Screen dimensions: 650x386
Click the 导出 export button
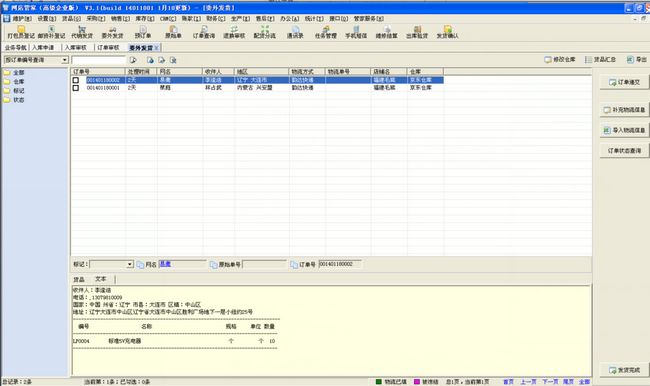click(x=636, y=60)
